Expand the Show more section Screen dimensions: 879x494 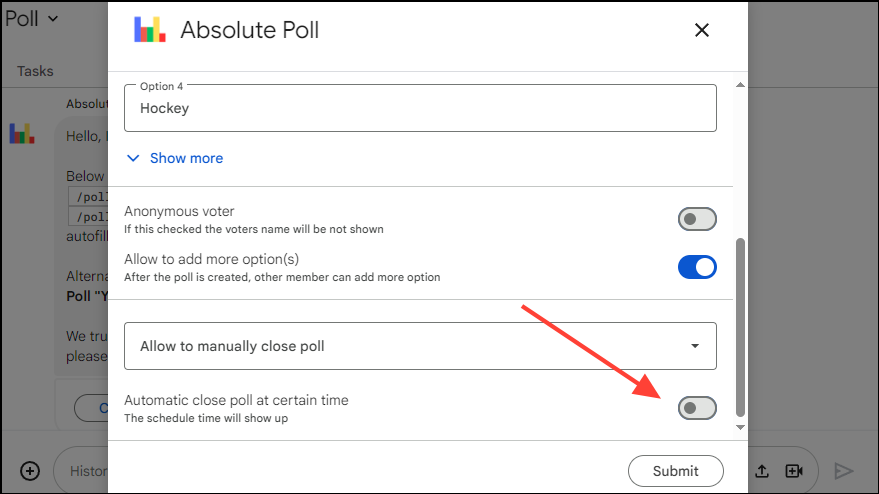point(186,158)
